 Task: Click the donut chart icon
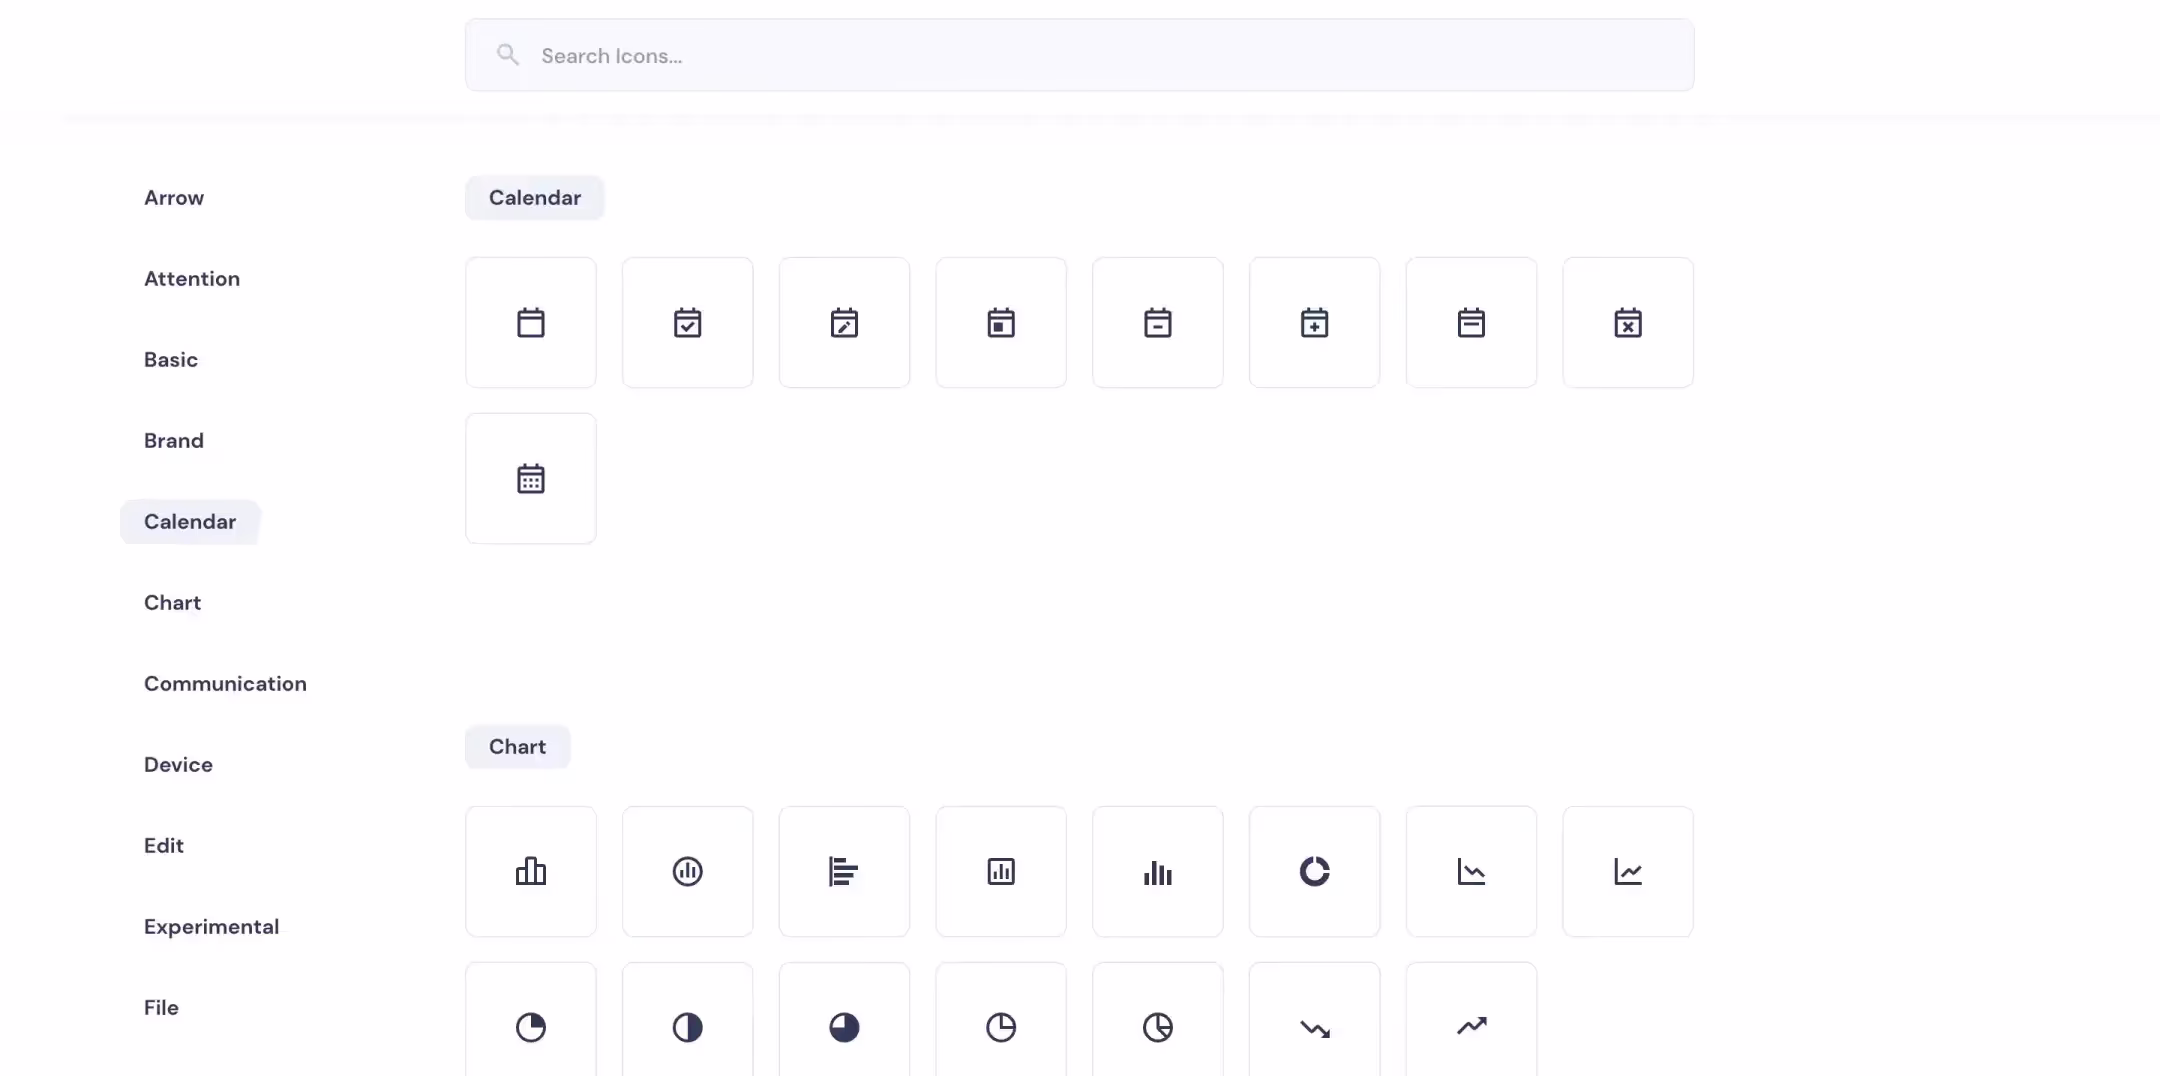[x=1314, y=872]
